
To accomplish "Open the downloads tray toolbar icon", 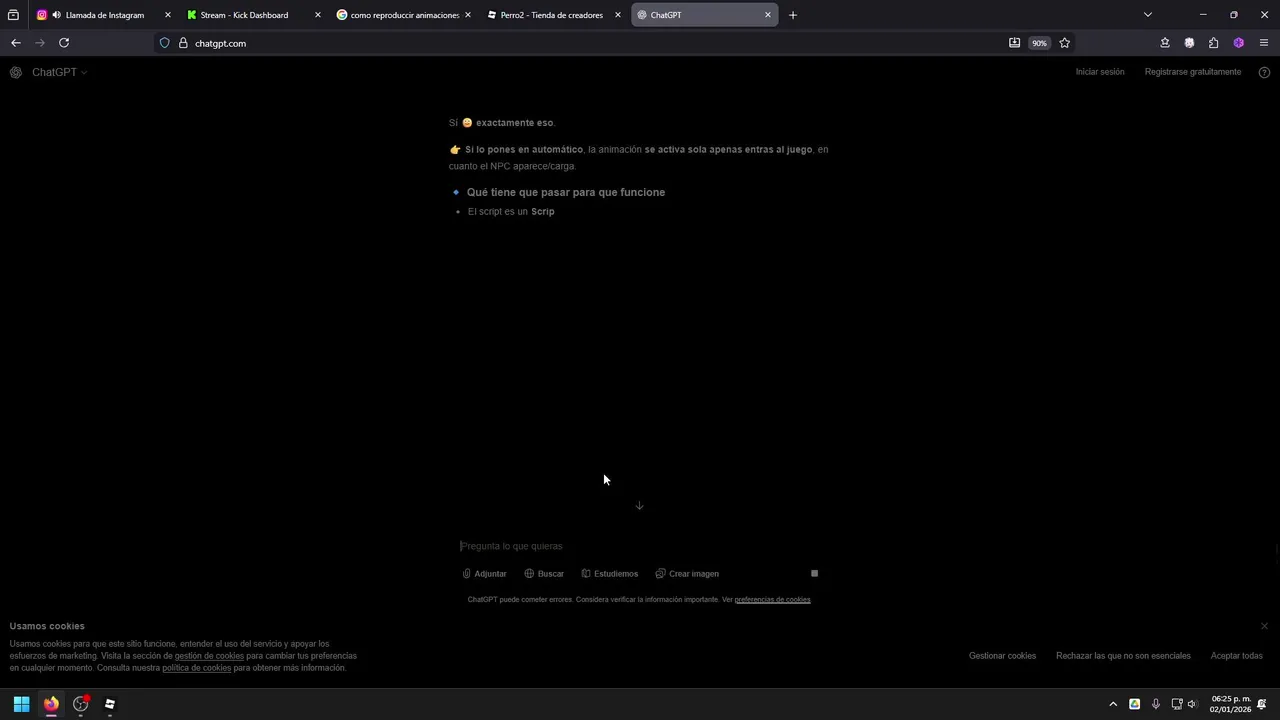I will 1165,43.
